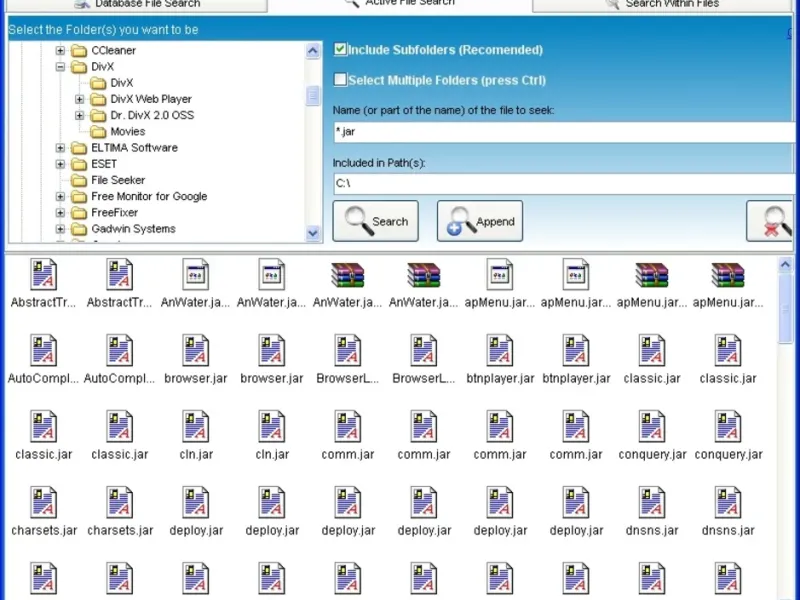The height and width of the screenshot is (600, 800).
Task: Click cln.jar icon next to comm.jar
Action: pyautogui.click(x=271, y=427)
